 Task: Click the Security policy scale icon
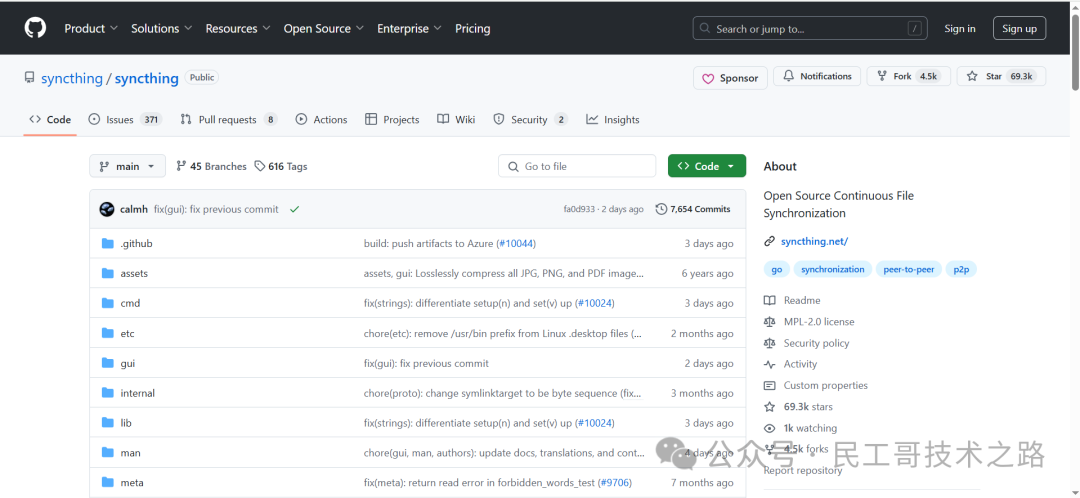point(769,343)
